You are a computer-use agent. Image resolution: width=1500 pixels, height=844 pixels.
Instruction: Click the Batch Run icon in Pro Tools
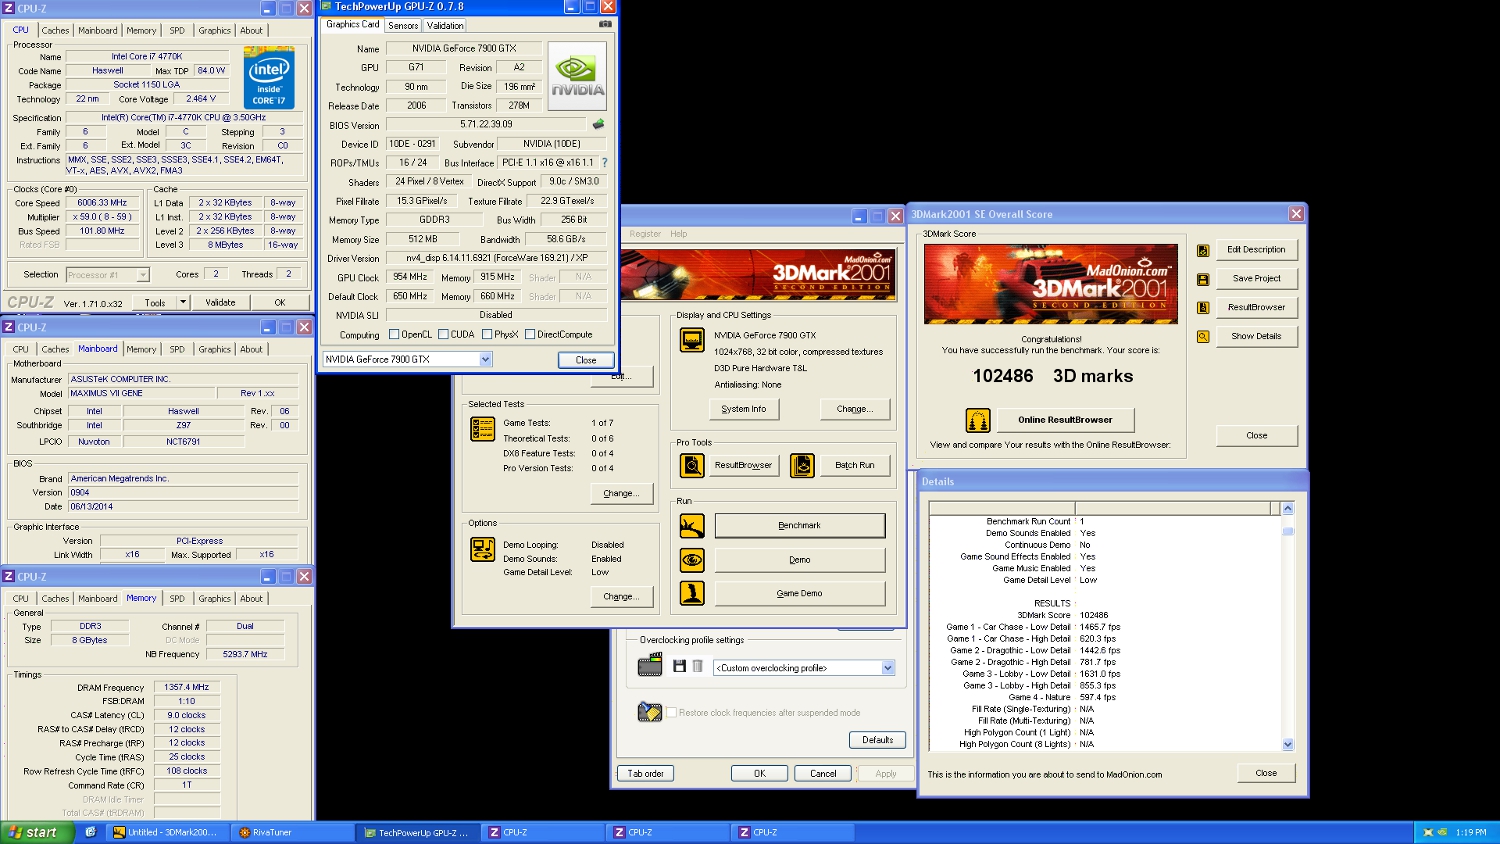[x=802, y=465]
